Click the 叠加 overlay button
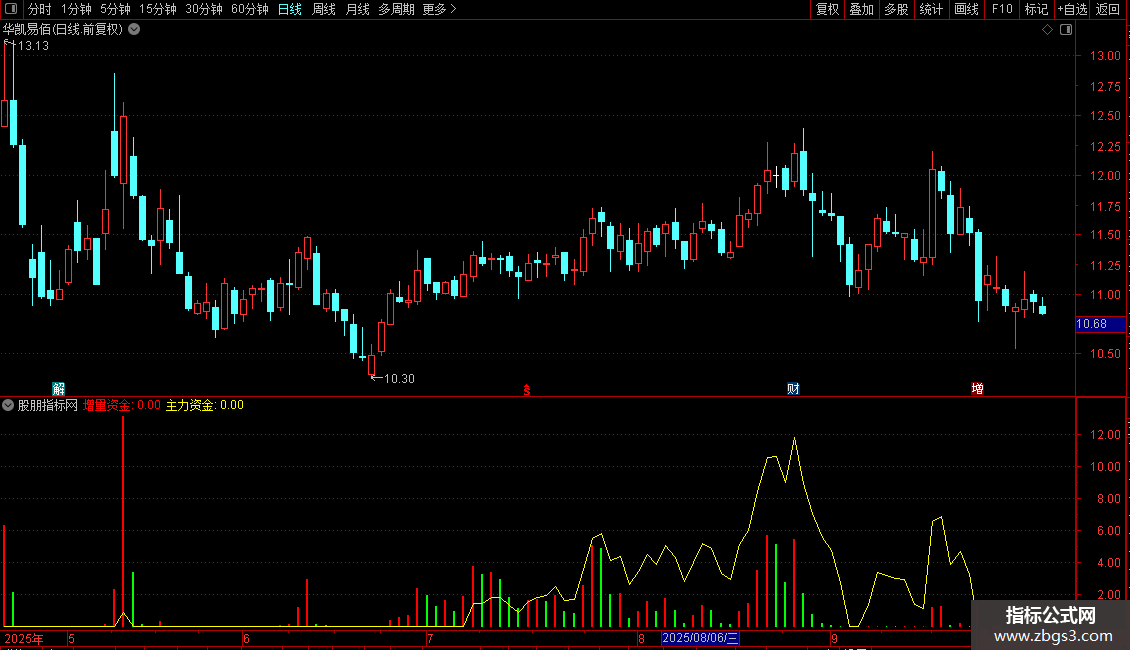Image resolution: width=1130 pixels, height=650 pixels. [861, 9]
